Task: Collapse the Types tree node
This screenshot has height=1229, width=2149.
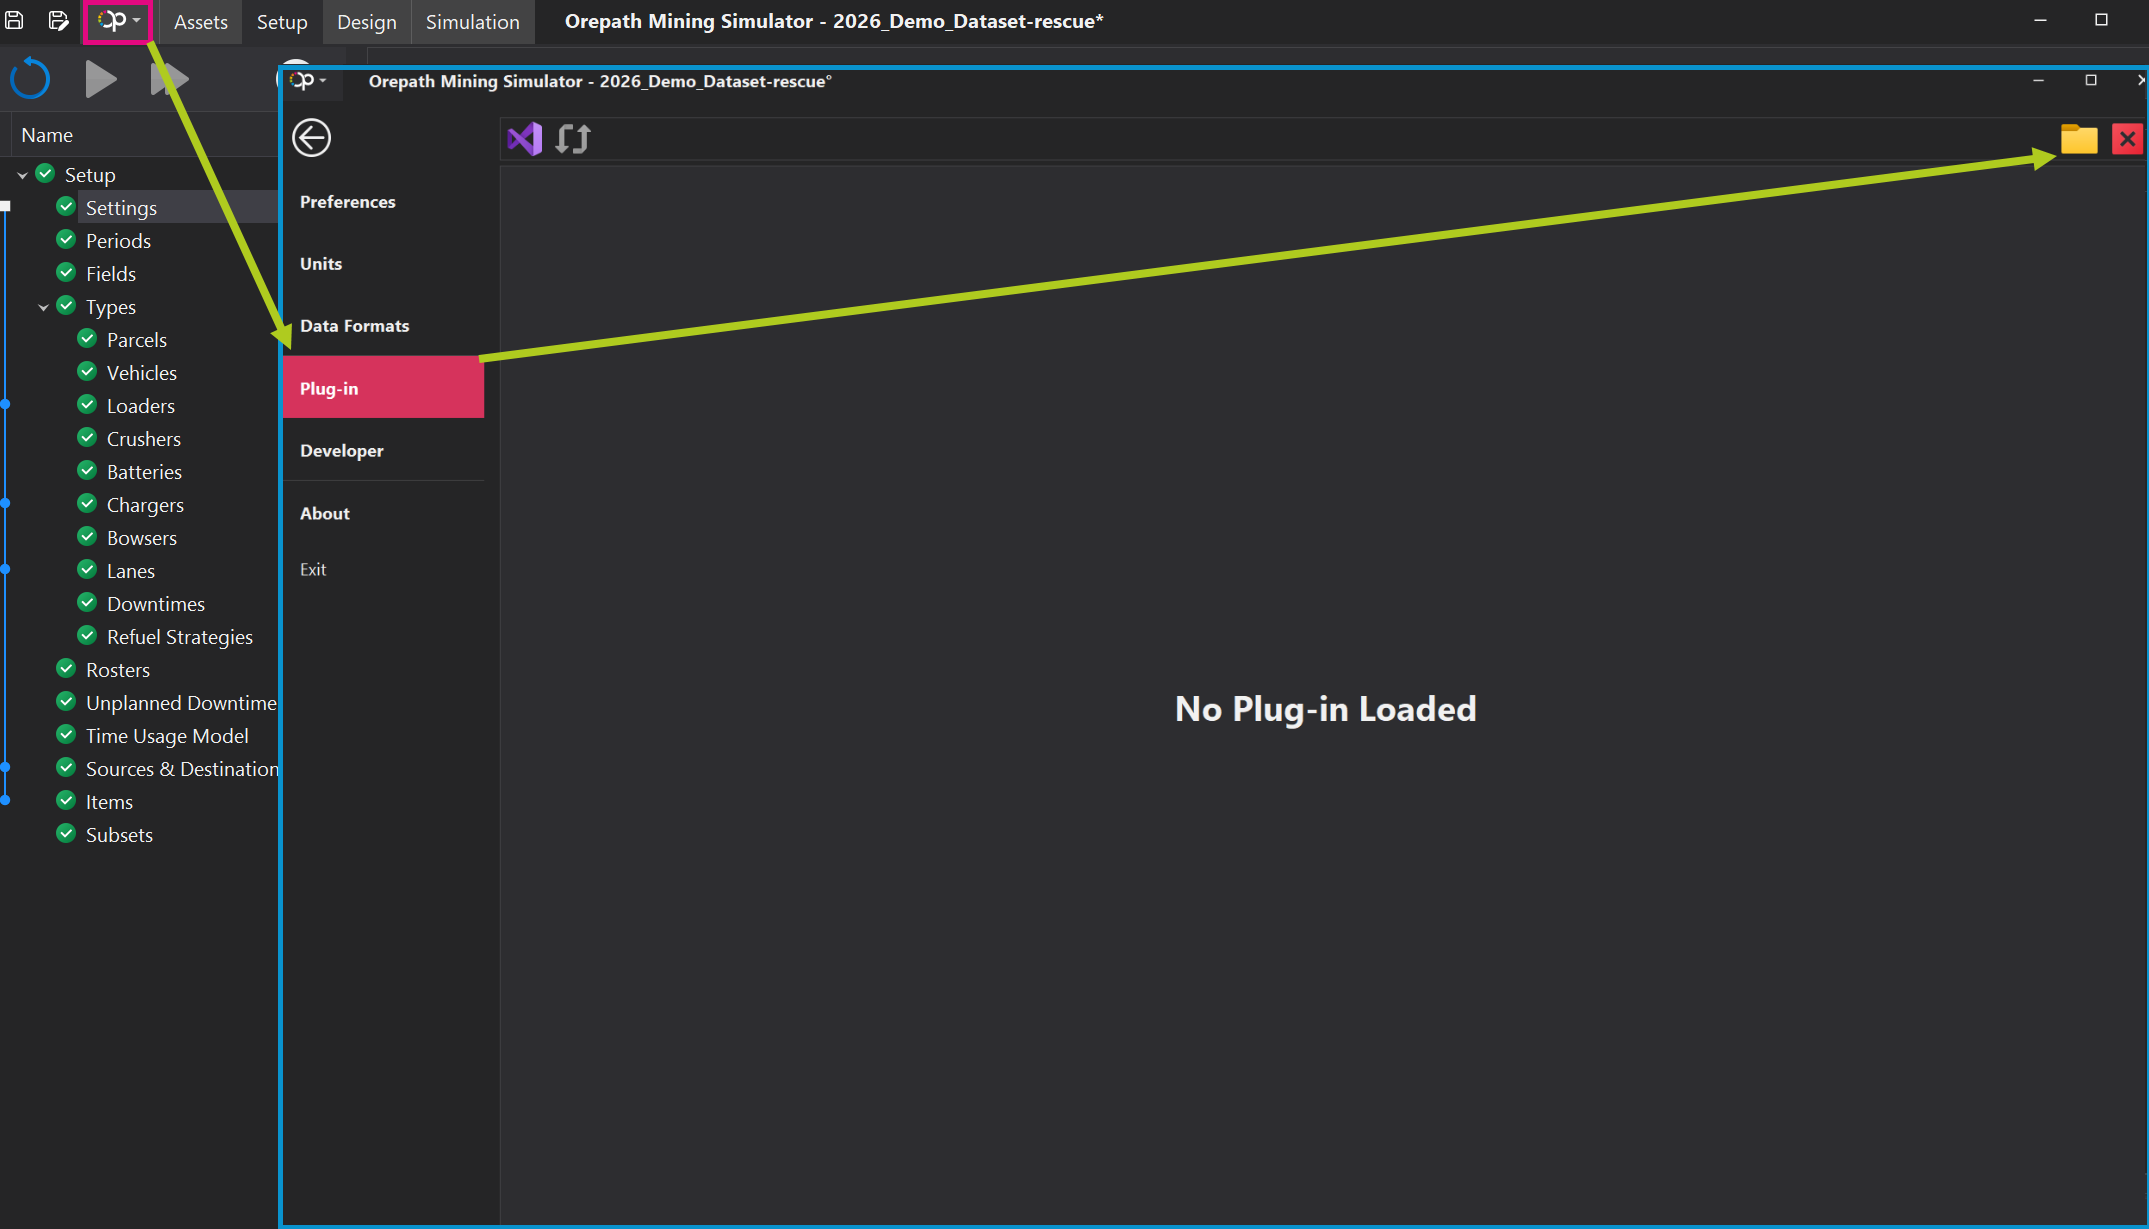Action: tap(43, 307)
